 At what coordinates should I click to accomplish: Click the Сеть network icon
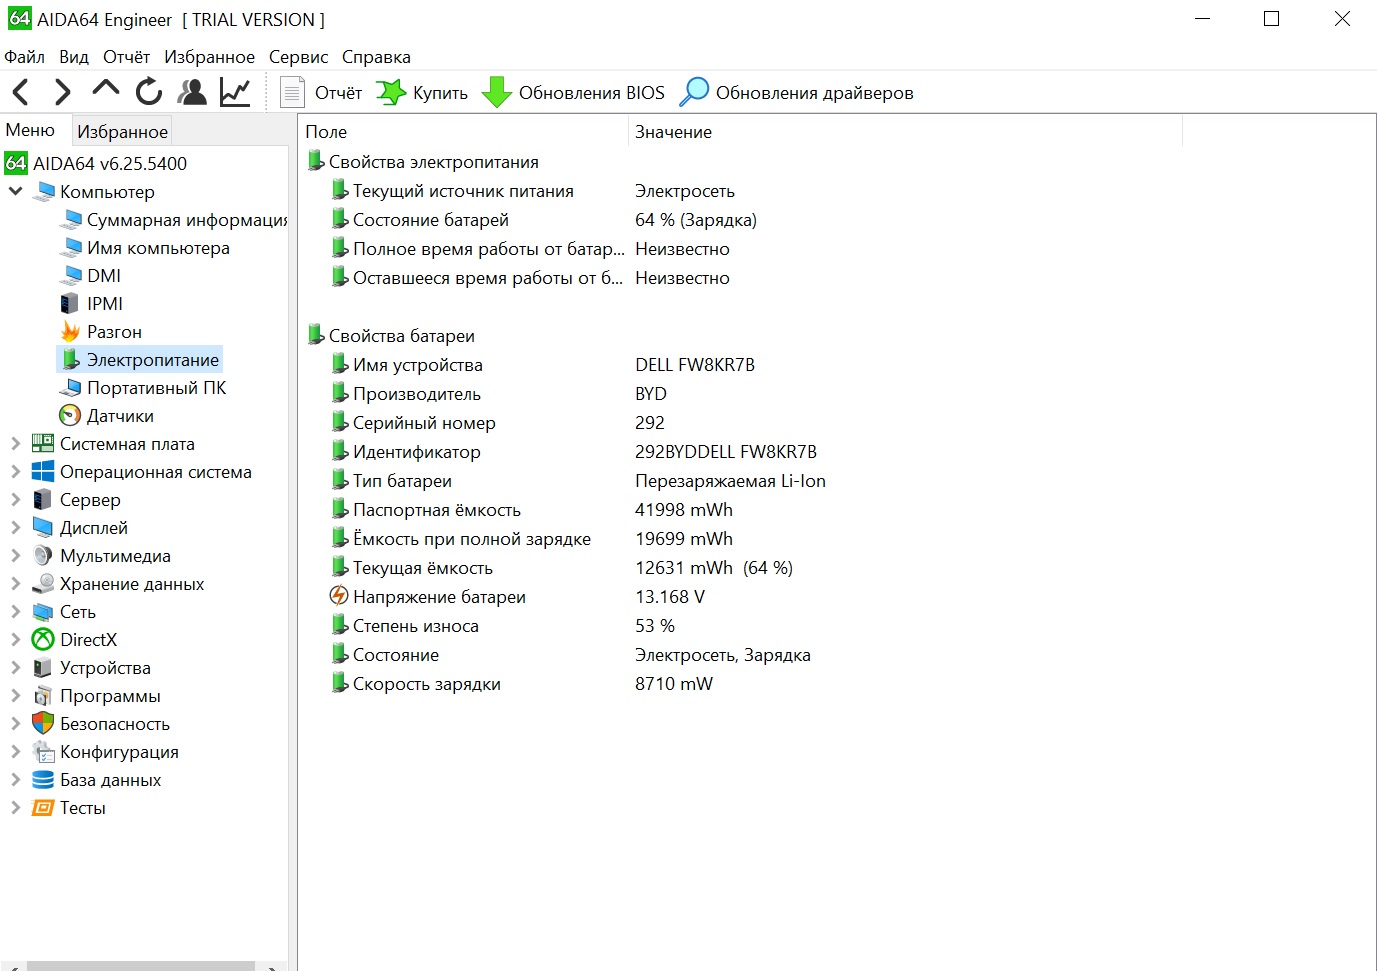click(43, 611)
